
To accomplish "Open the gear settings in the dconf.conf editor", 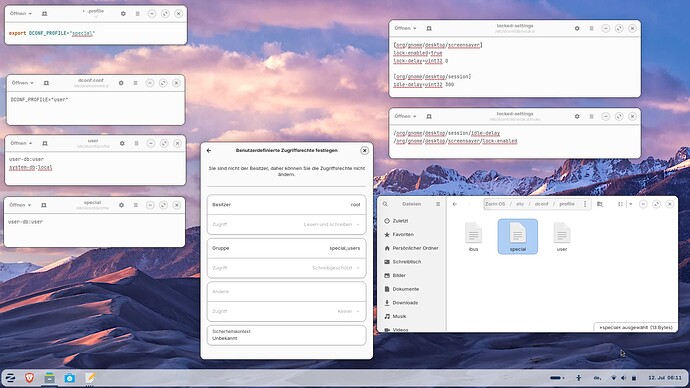I will (121, 83).
